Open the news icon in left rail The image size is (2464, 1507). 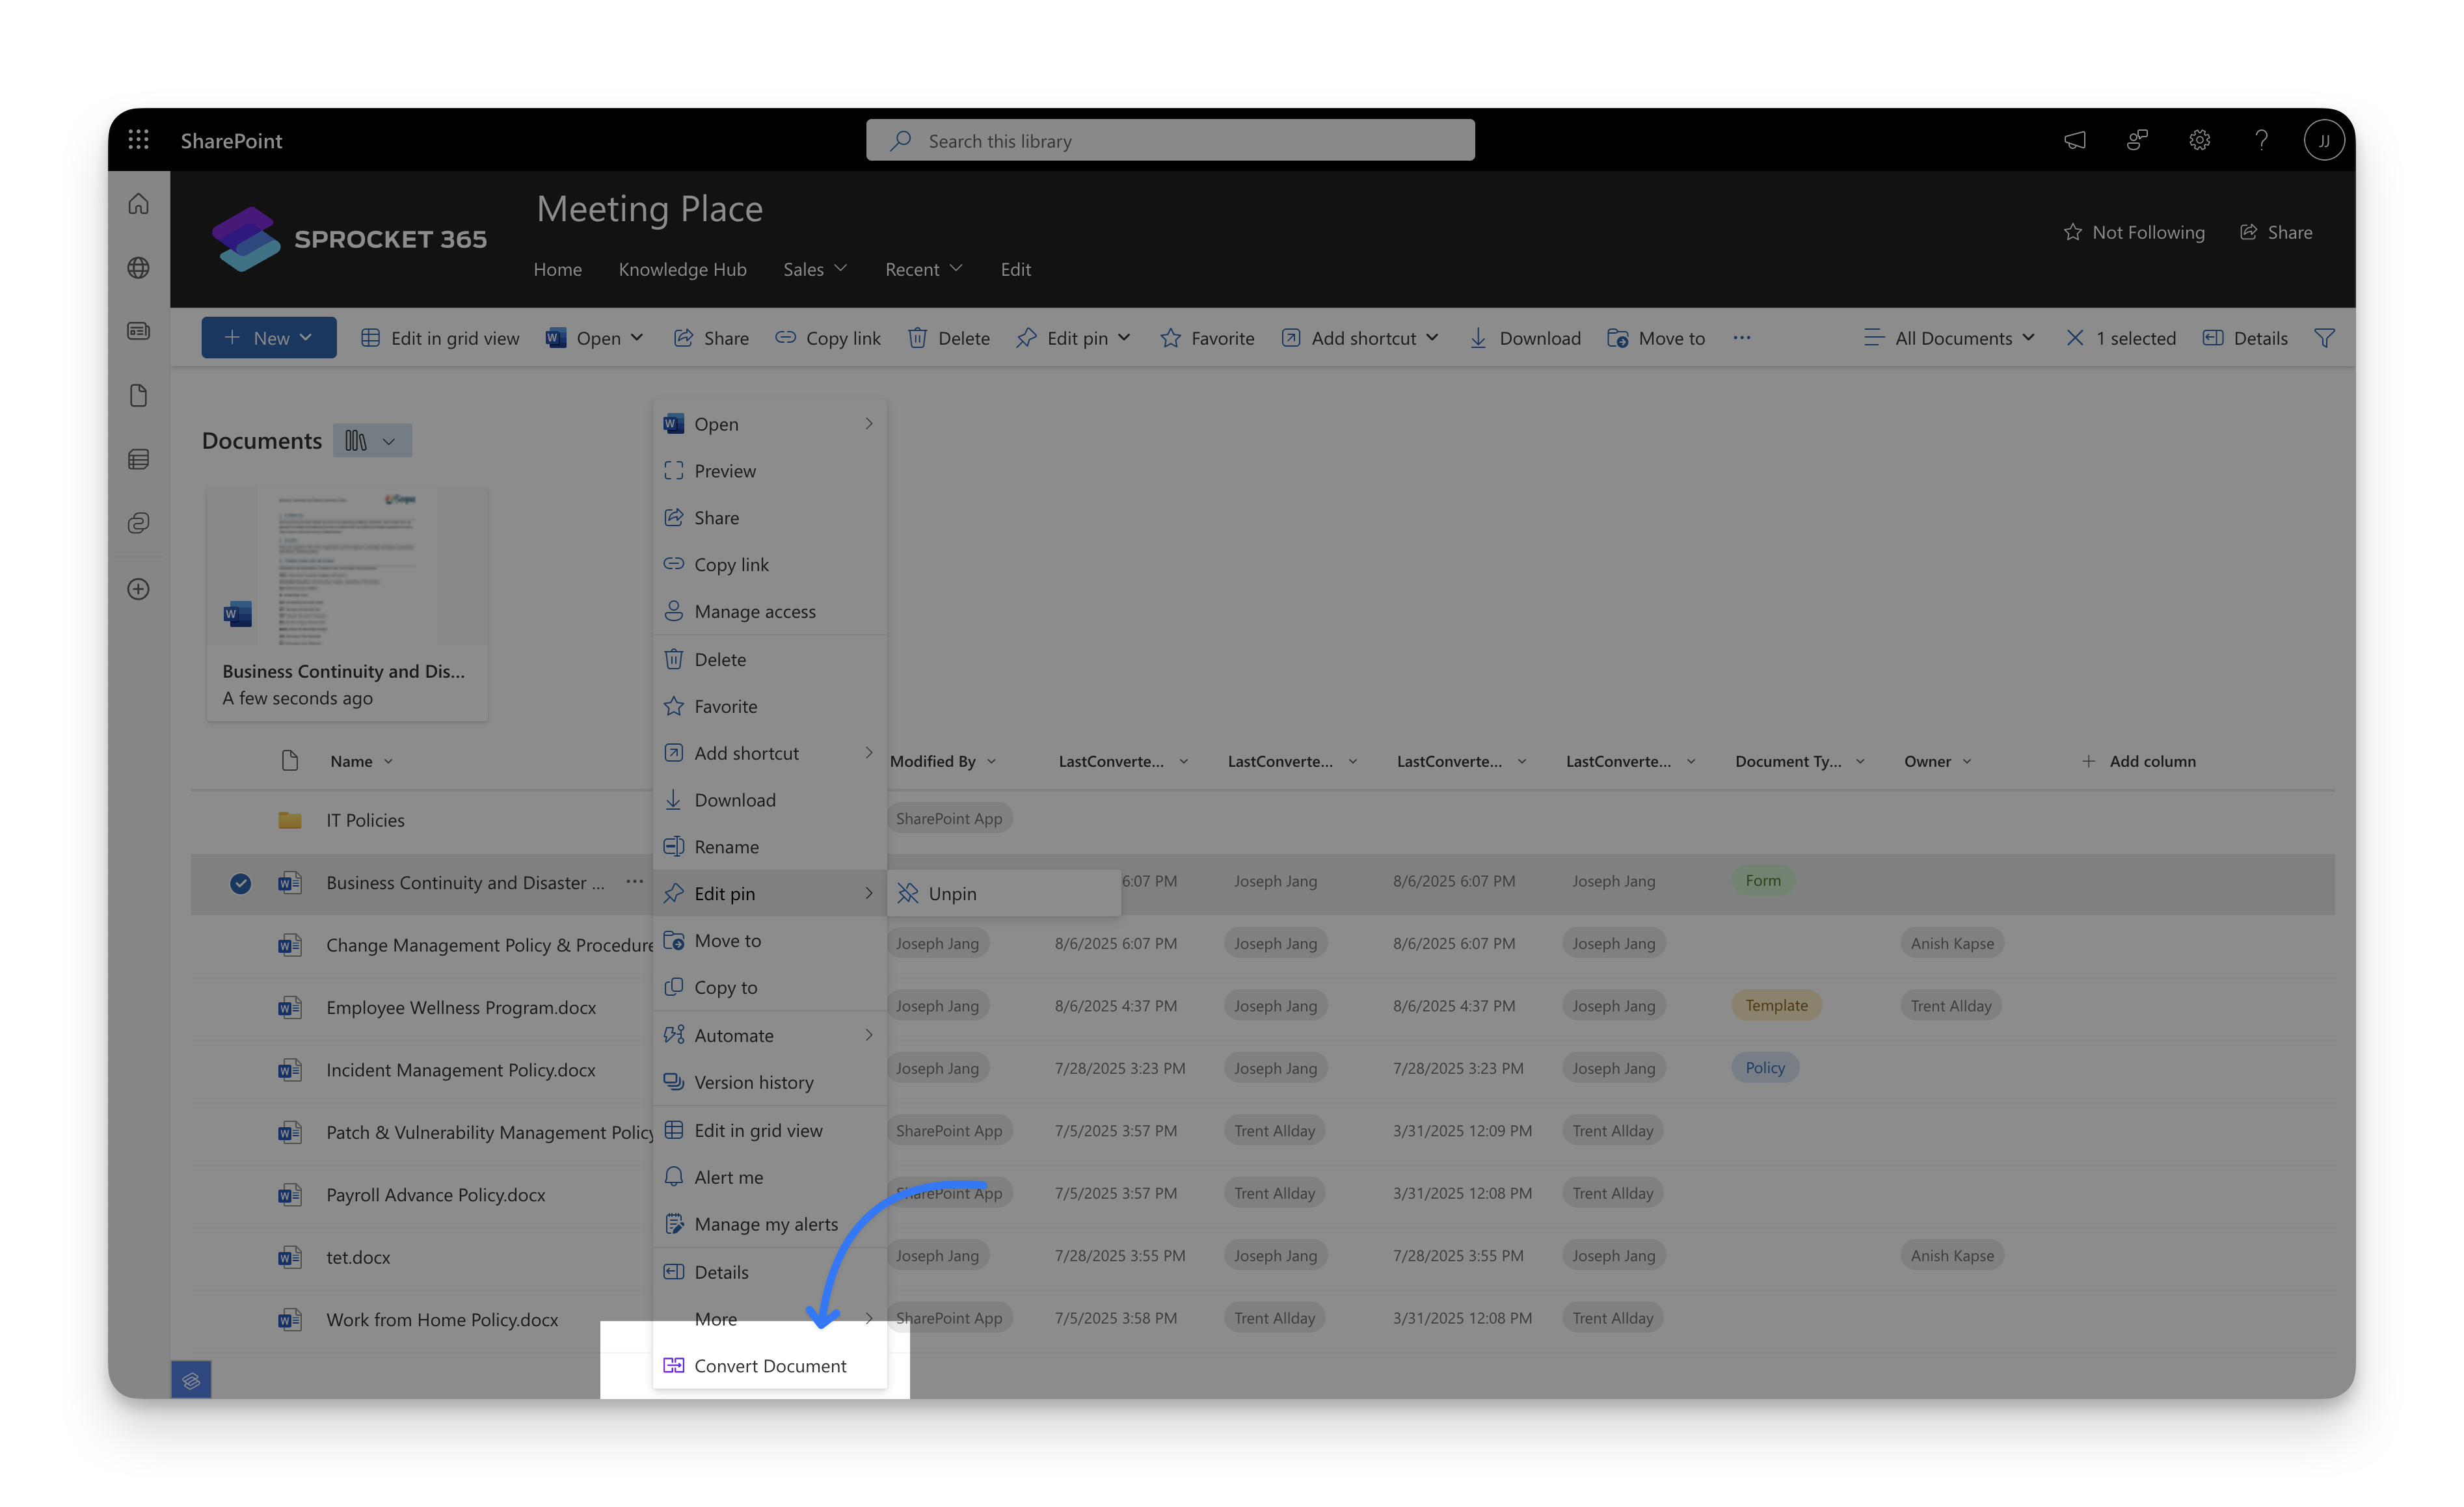click(x=139, y=331)
